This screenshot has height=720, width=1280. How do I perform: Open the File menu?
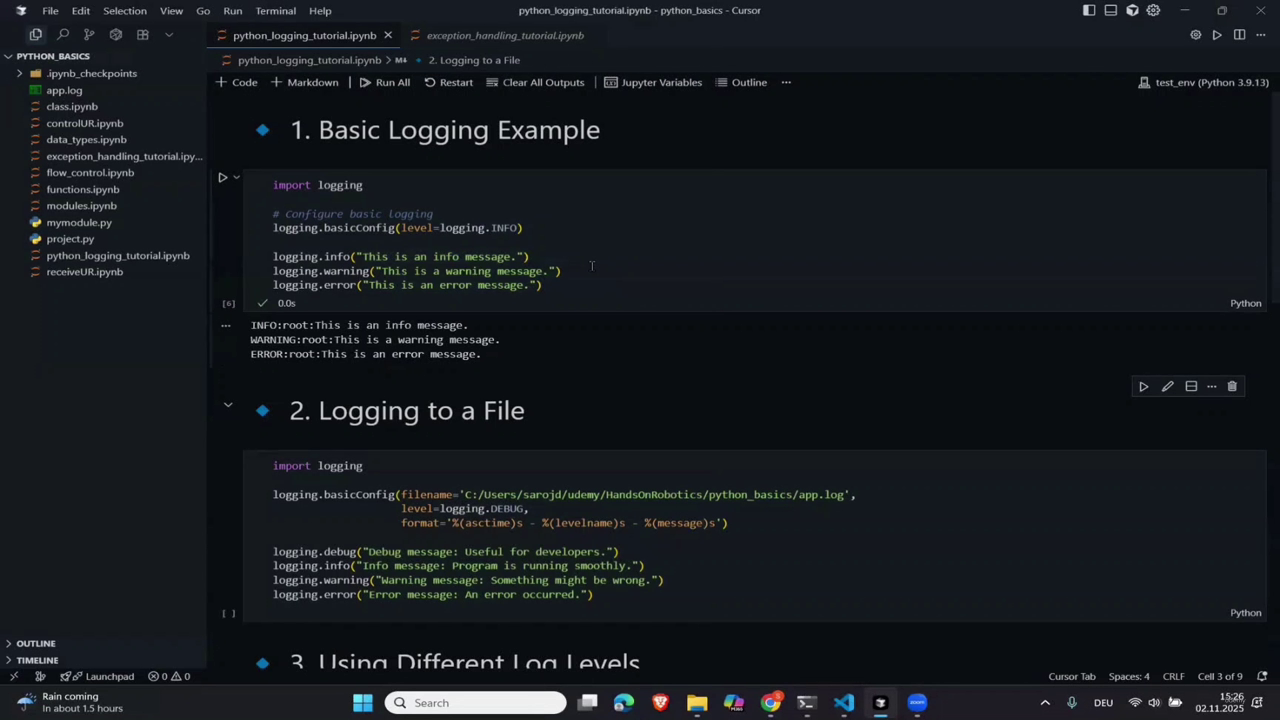coord(50,11)
